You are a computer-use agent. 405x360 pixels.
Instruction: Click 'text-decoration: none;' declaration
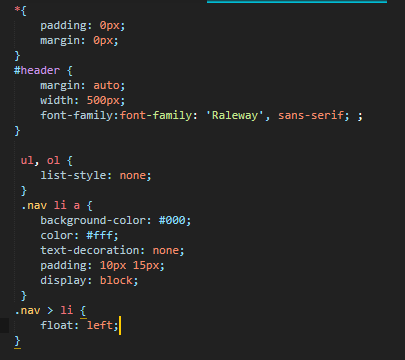point(112,250)
